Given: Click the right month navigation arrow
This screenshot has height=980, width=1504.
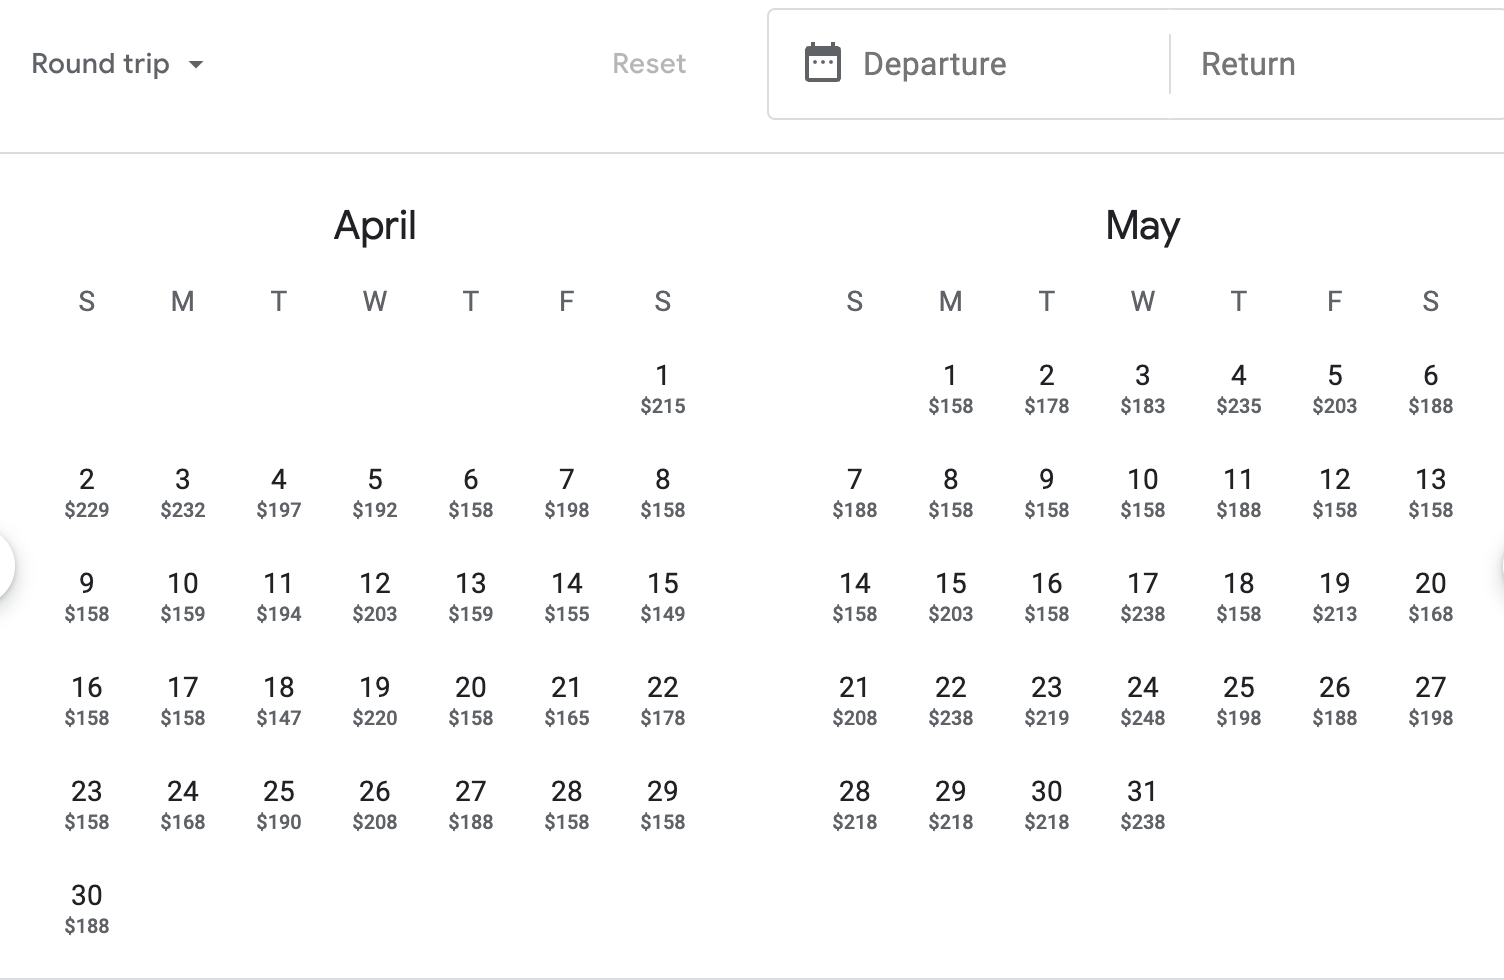Looking at the screenshot, I should coord(1497,565).
